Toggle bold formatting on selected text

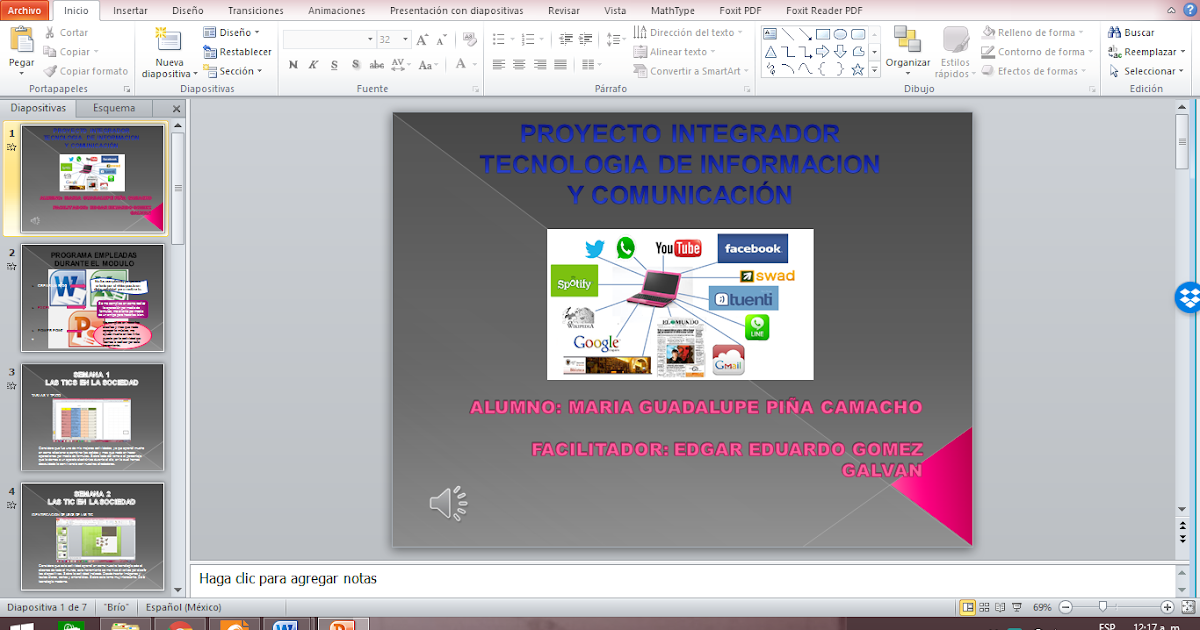pos(293,63)
